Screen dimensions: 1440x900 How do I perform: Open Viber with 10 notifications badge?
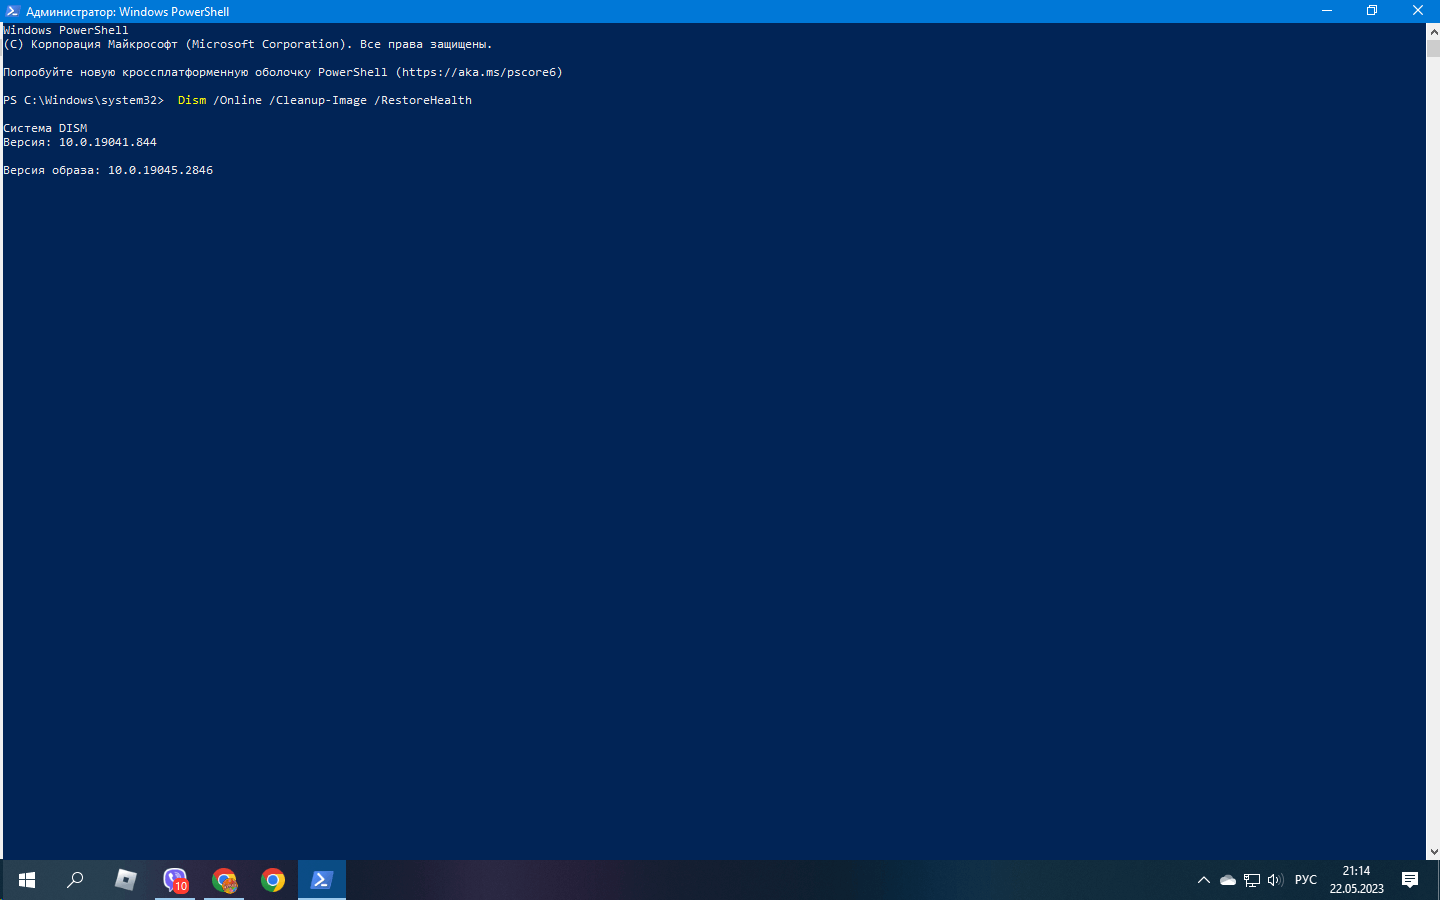(175, 880)
